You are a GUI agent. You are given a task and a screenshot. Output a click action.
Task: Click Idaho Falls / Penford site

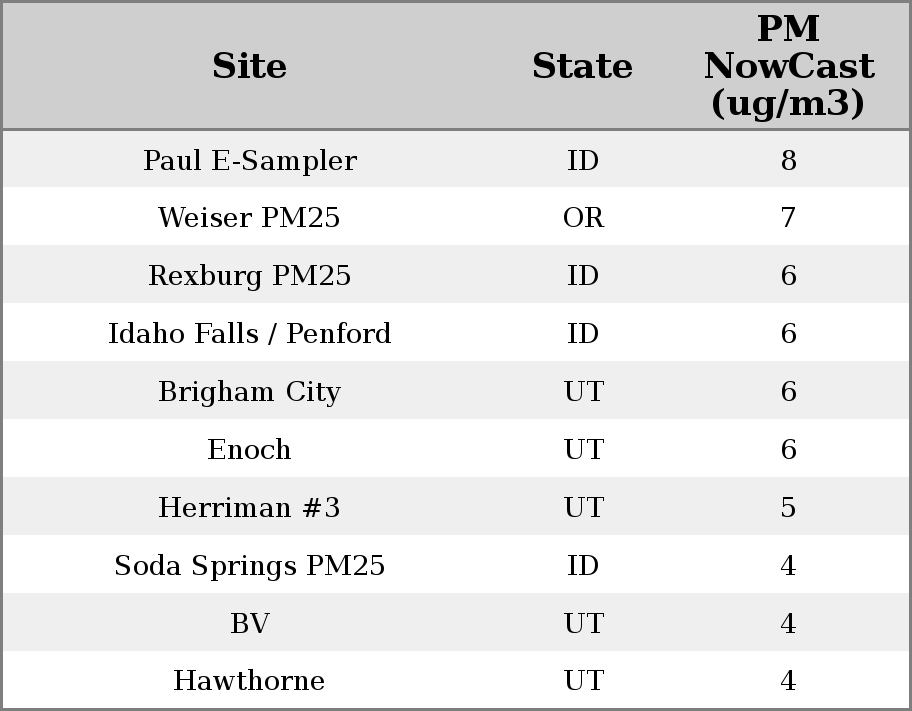tap(249, 334)
